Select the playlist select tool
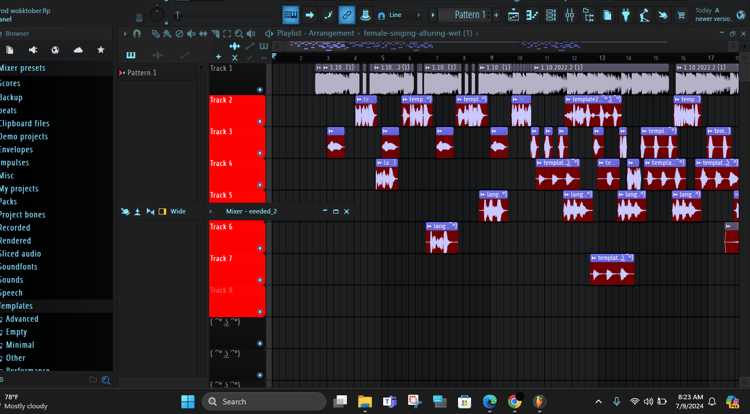Viewport: 750px width, 414px height. point(227,33)
